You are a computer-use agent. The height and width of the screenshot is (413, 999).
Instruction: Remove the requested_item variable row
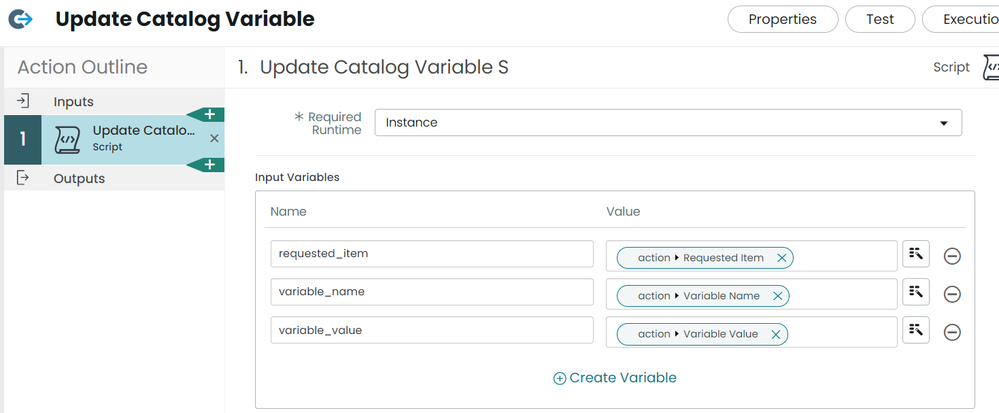pos(952,256)
